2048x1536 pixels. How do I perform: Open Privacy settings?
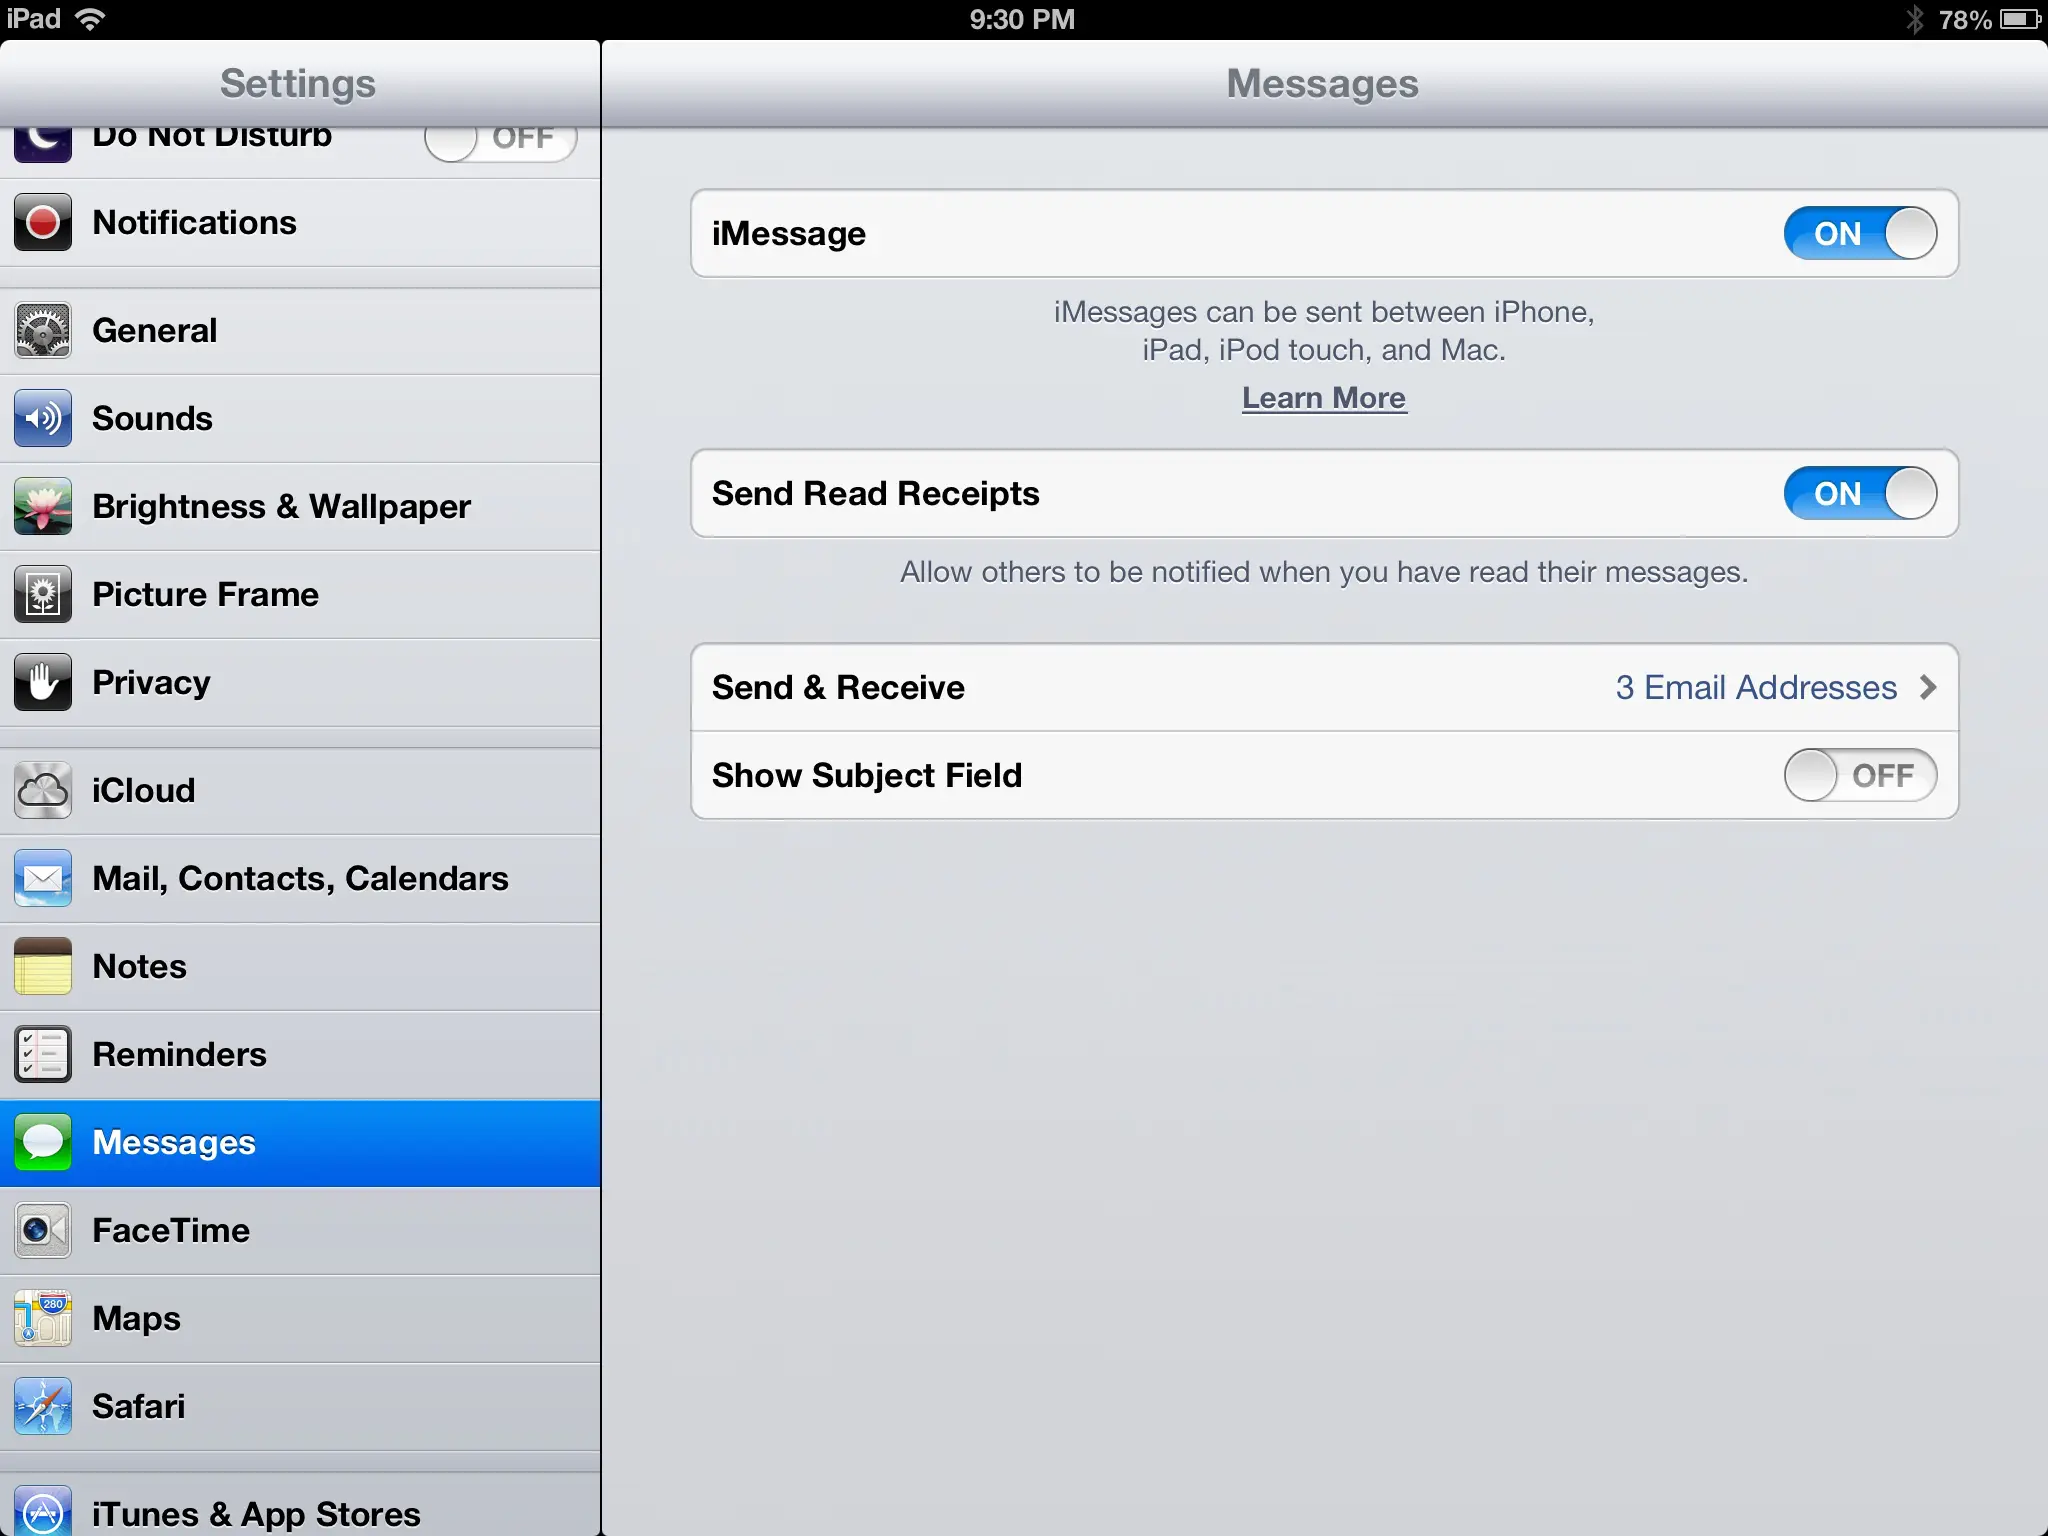click(x=300, y=682)
